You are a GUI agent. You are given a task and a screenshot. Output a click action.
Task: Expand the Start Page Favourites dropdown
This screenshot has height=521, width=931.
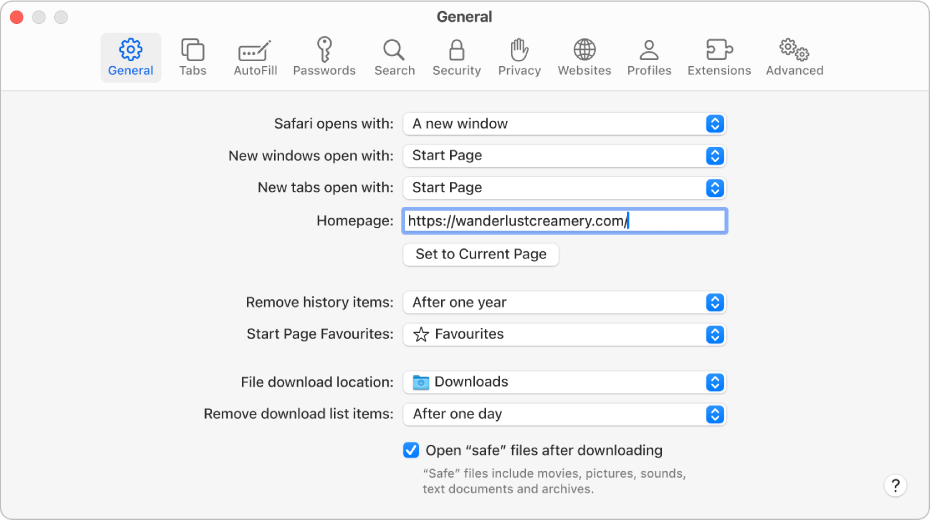click(564, 334)
